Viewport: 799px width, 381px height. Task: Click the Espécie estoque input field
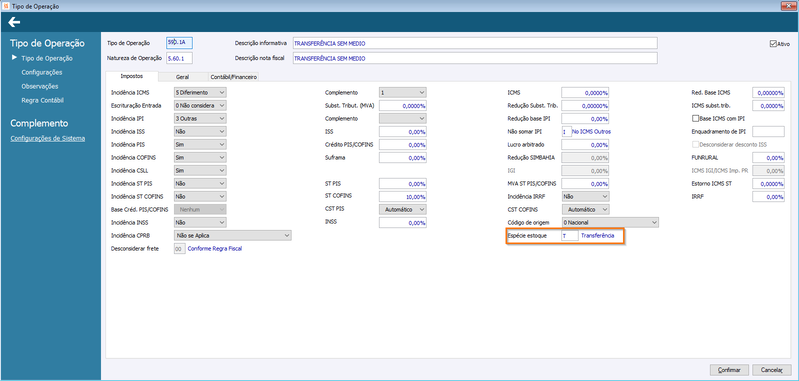pyautogui.click(x=570, y=236)
